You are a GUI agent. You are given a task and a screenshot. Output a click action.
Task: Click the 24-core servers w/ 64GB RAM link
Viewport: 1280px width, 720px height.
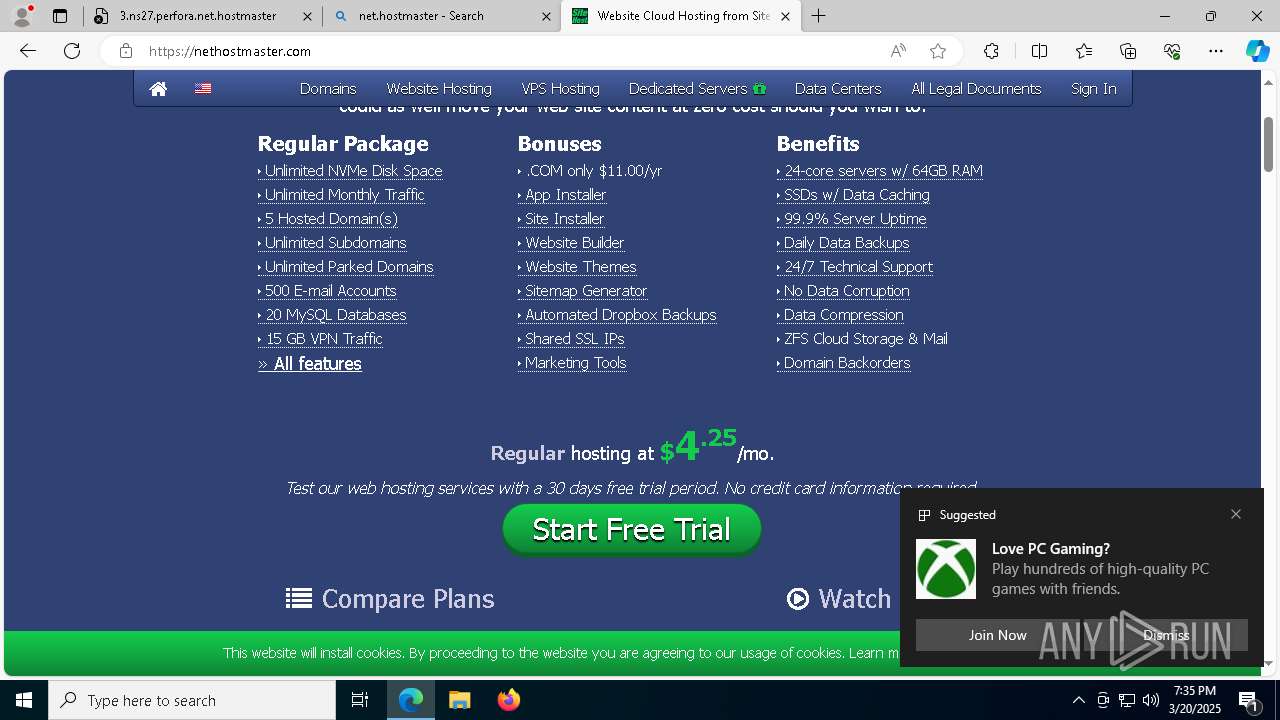coord(880,171)
